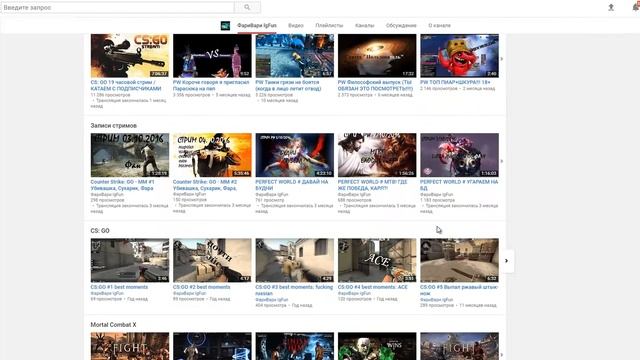Click ФариВари IgFun under CS:GO #1 best moments
The width and height of the screenshot is (640, 360).
pos(107,293)
